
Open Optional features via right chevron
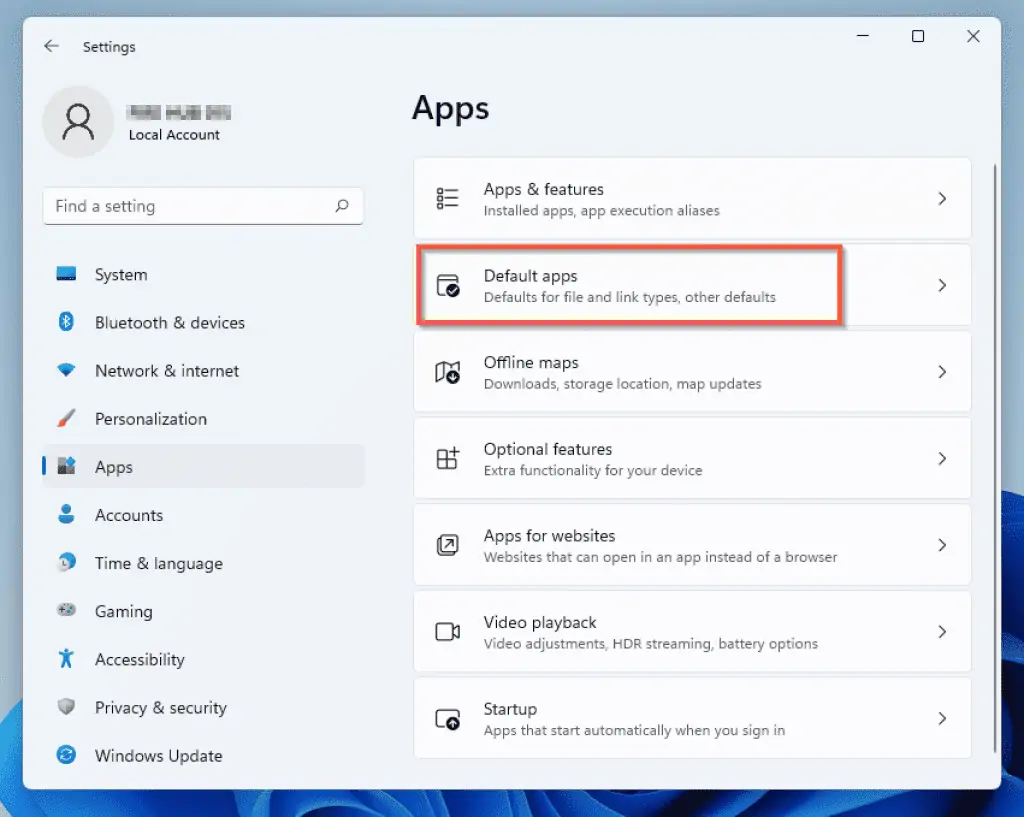942,458
